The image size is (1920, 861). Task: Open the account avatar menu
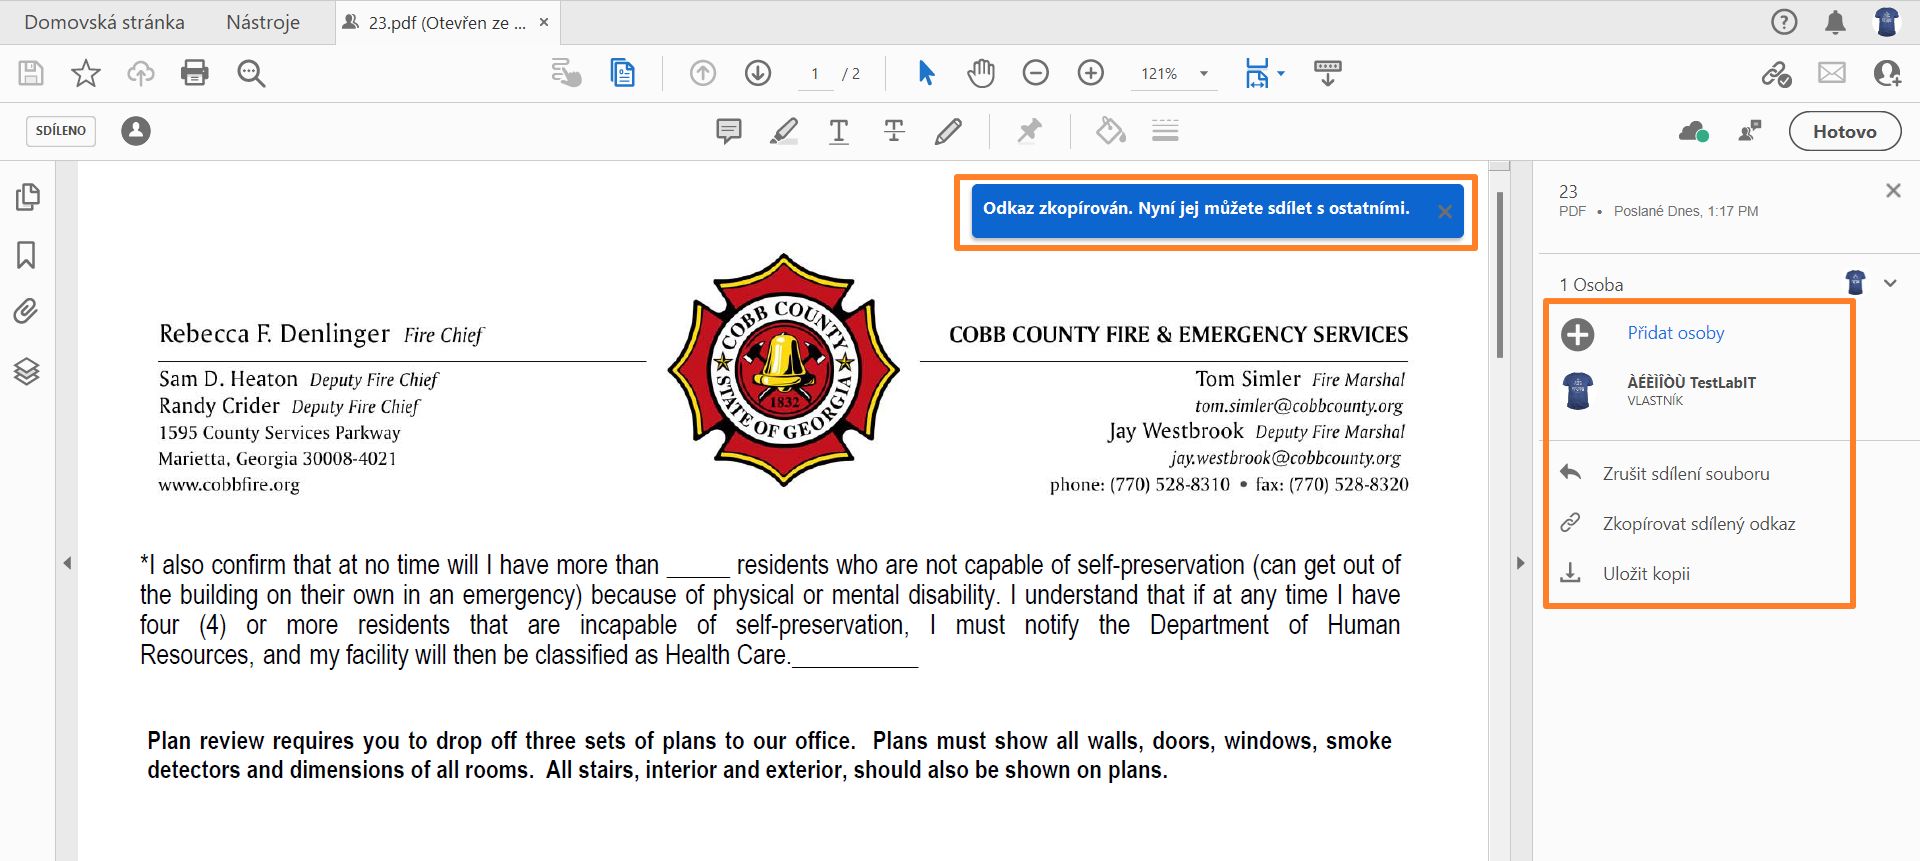1887,22
